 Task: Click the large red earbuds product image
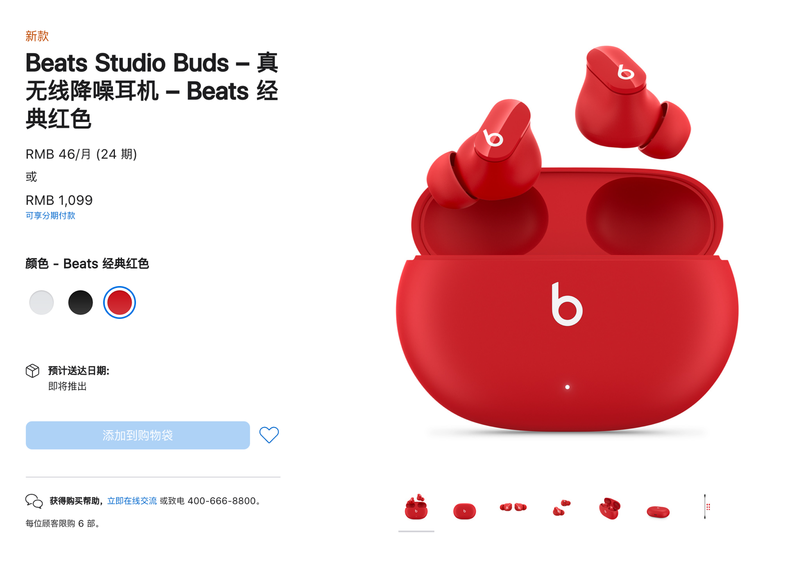567,240
